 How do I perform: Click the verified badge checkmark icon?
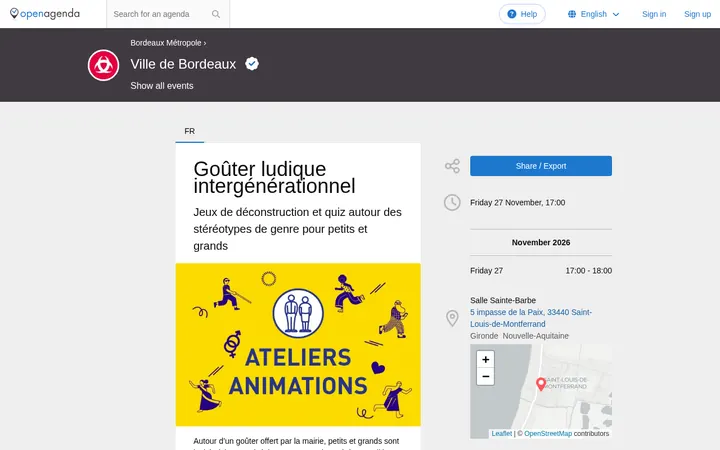(x=252, y=63)
